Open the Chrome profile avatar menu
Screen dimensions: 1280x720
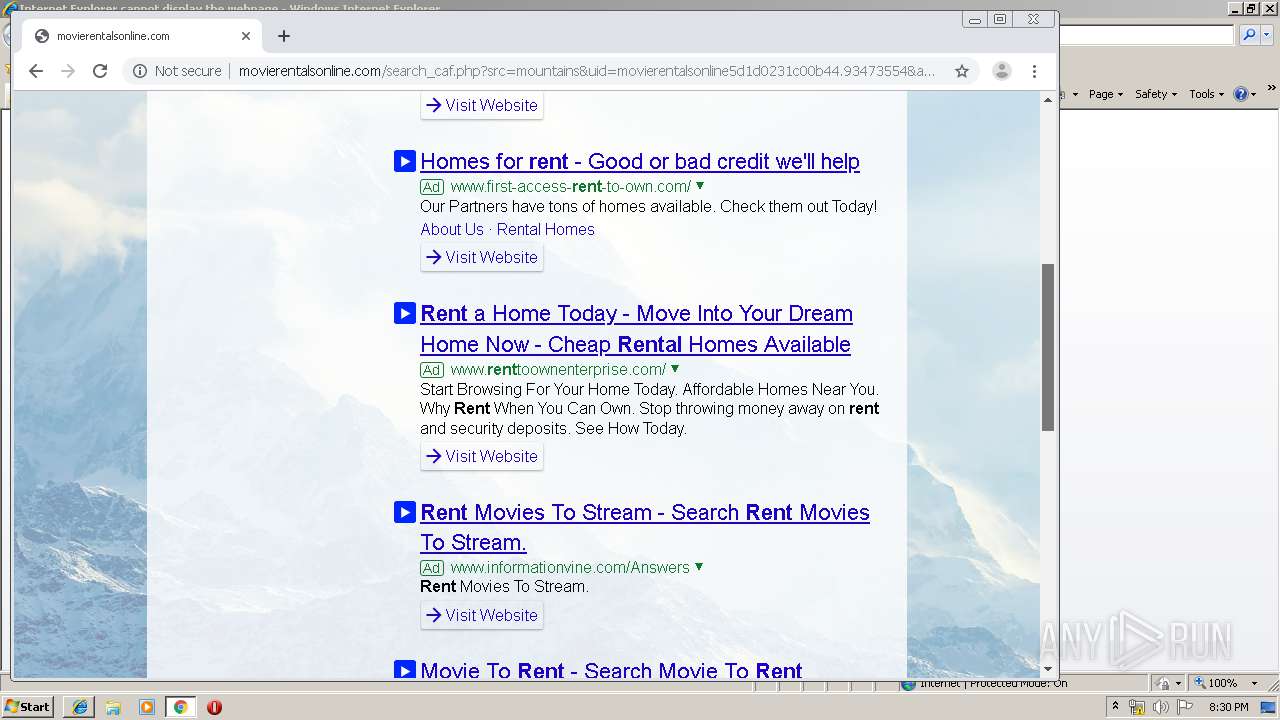(x=1001, y=71)
